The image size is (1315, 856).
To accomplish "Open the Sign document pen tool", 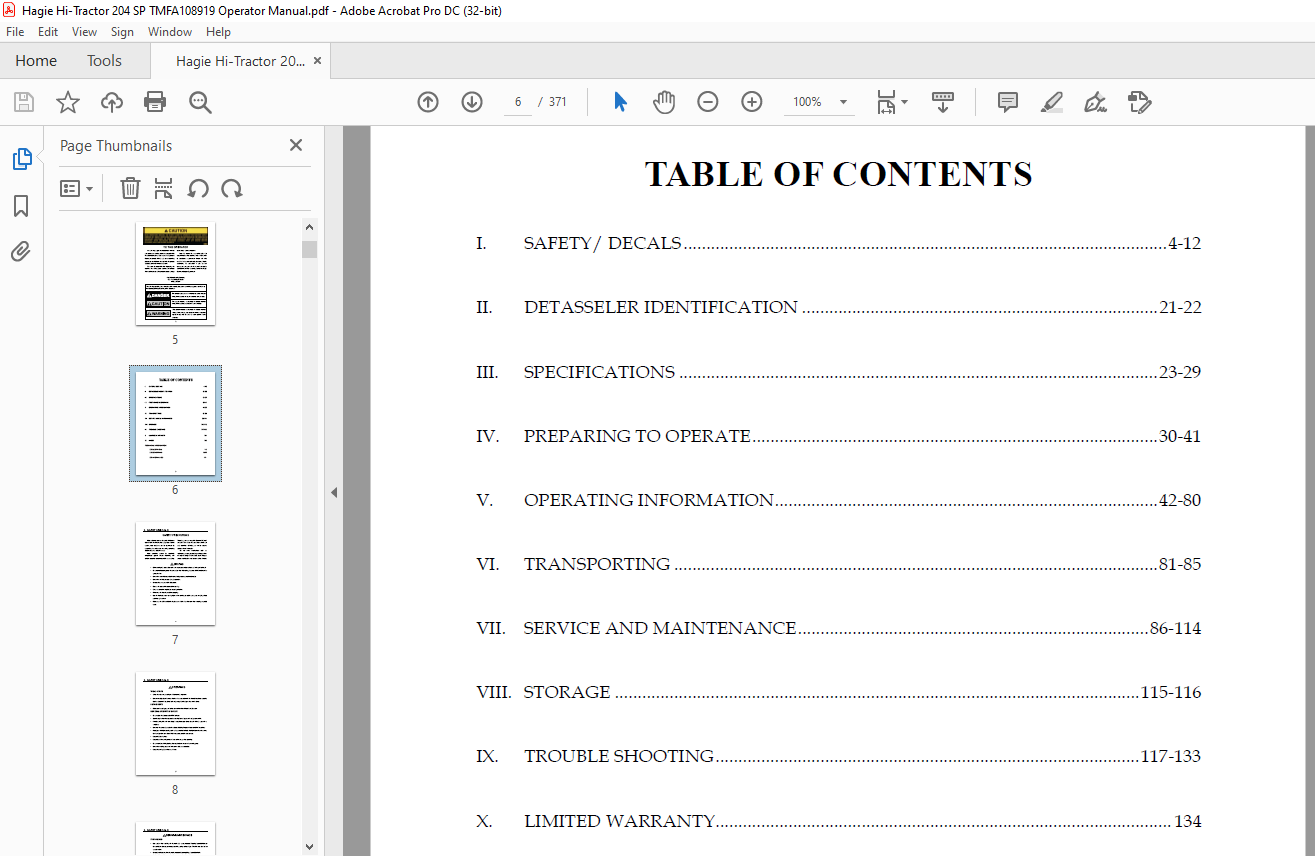I will [1095, 102].
